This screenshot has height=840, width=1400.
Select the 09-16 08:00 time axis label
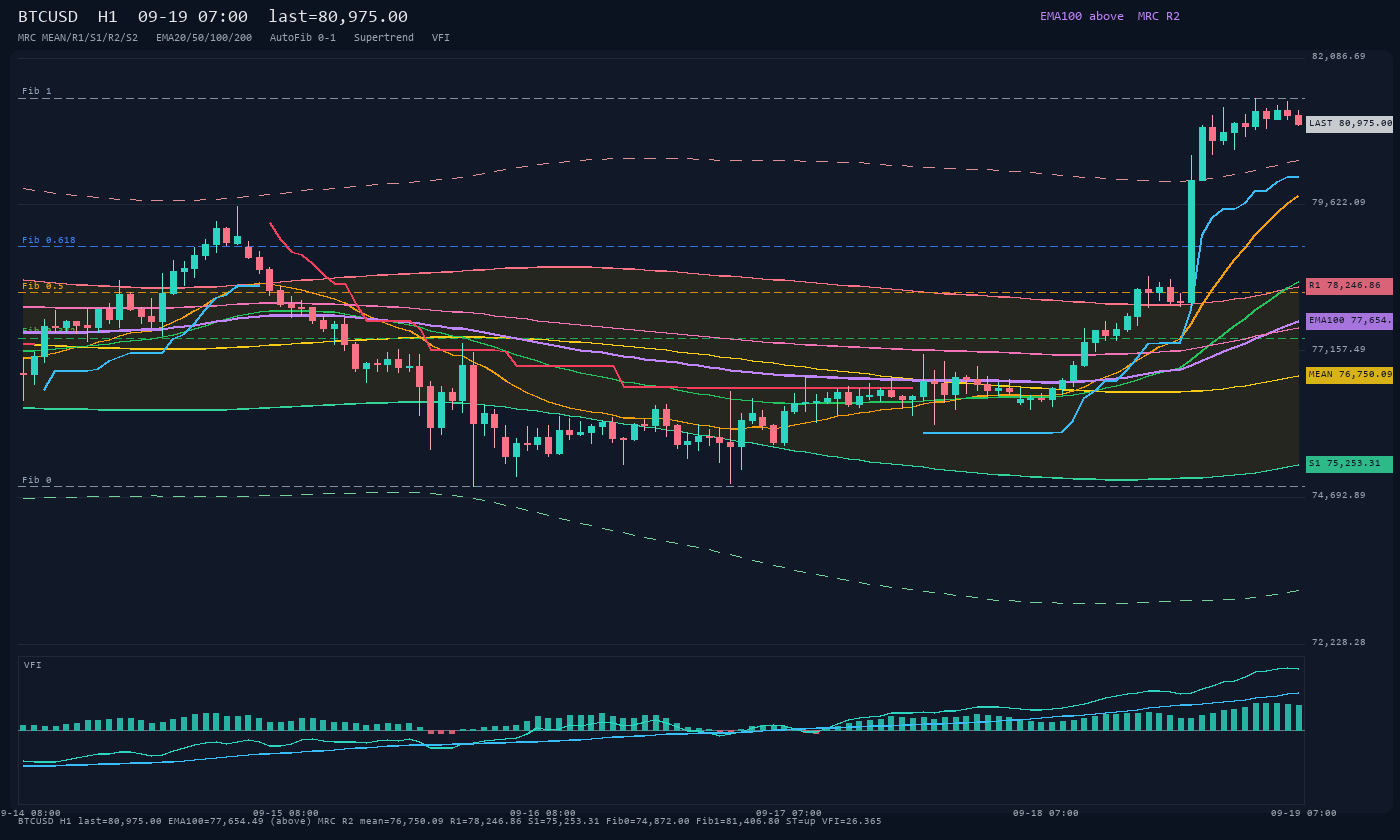pos(543,813)
